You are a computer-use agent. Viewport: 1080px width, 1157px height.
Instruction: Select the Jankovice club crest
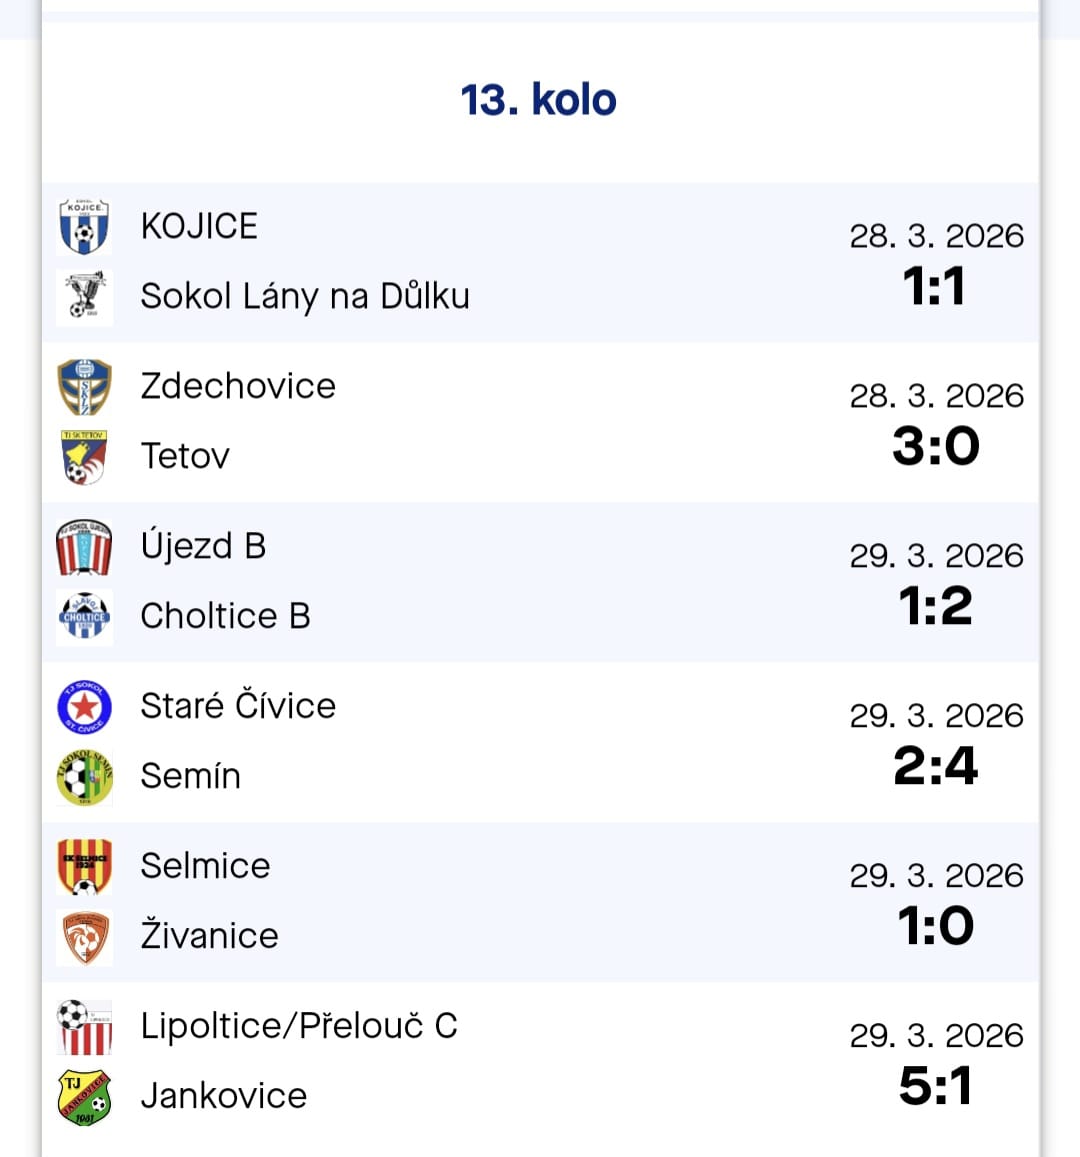pos(84,1096)
